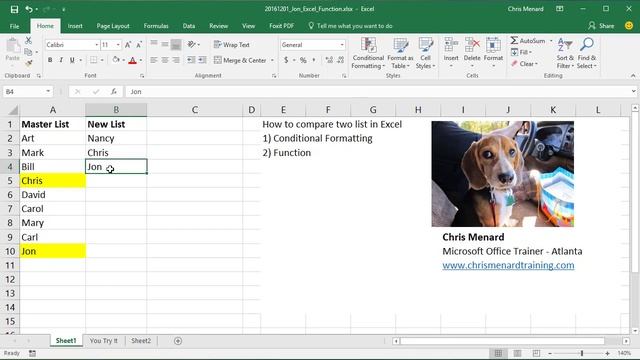
Task: Open the File tab
Action: tap(14, 26)
